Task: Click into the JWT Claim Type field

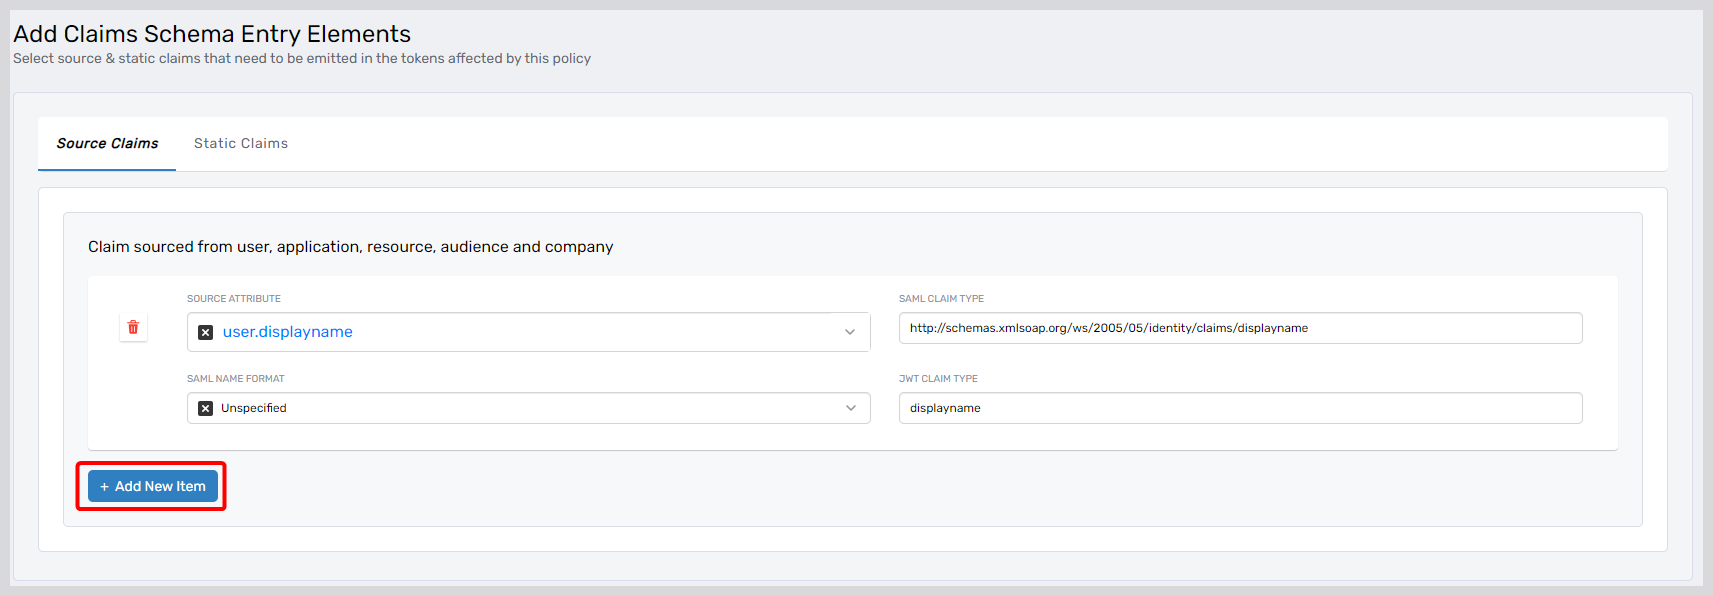Action: [1240, 408]
